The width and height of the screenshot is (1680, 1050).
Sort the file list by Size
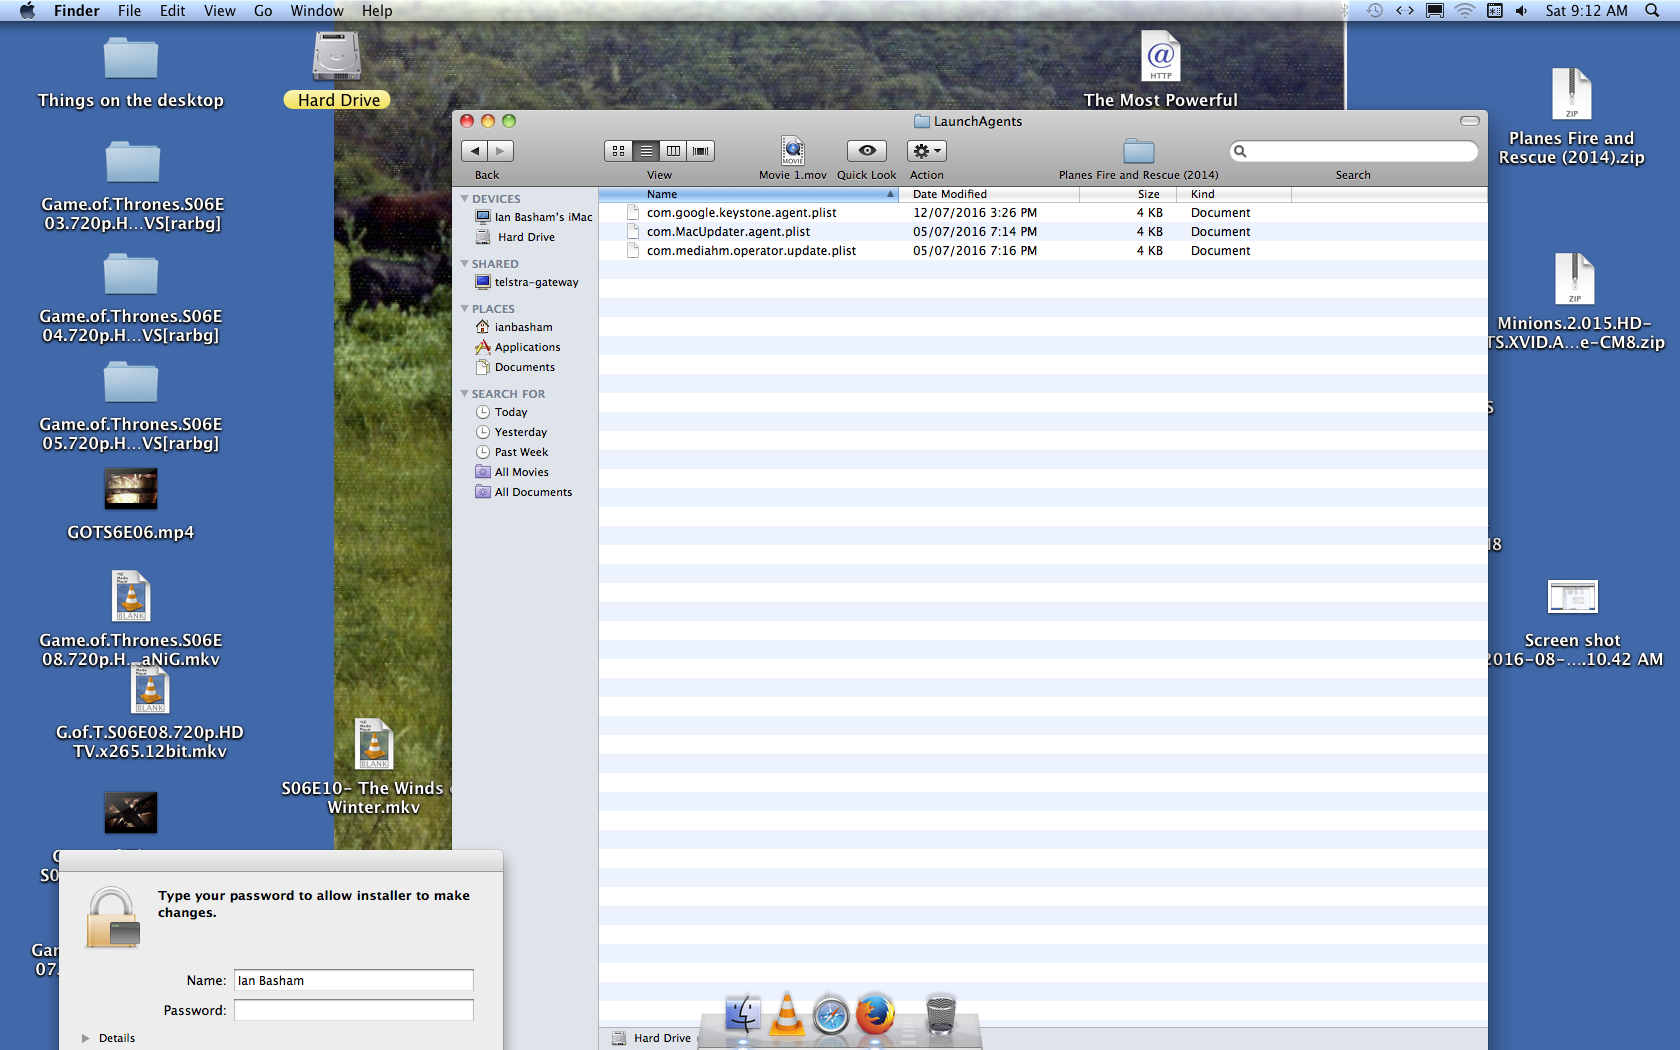[x=1128, y=194]
